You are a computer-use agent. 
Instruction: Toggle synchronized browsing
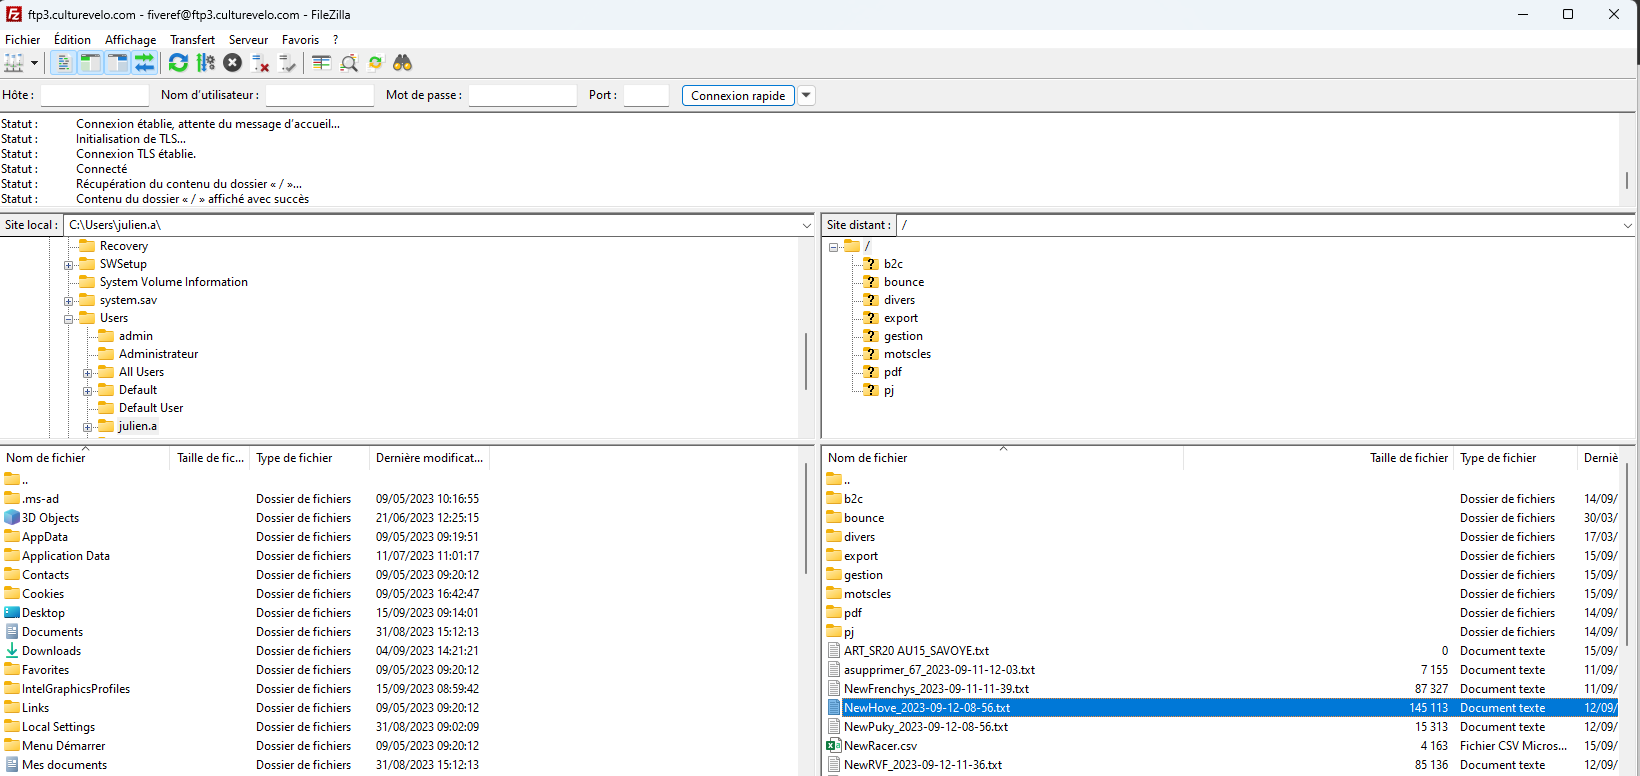tap(375, 63)
